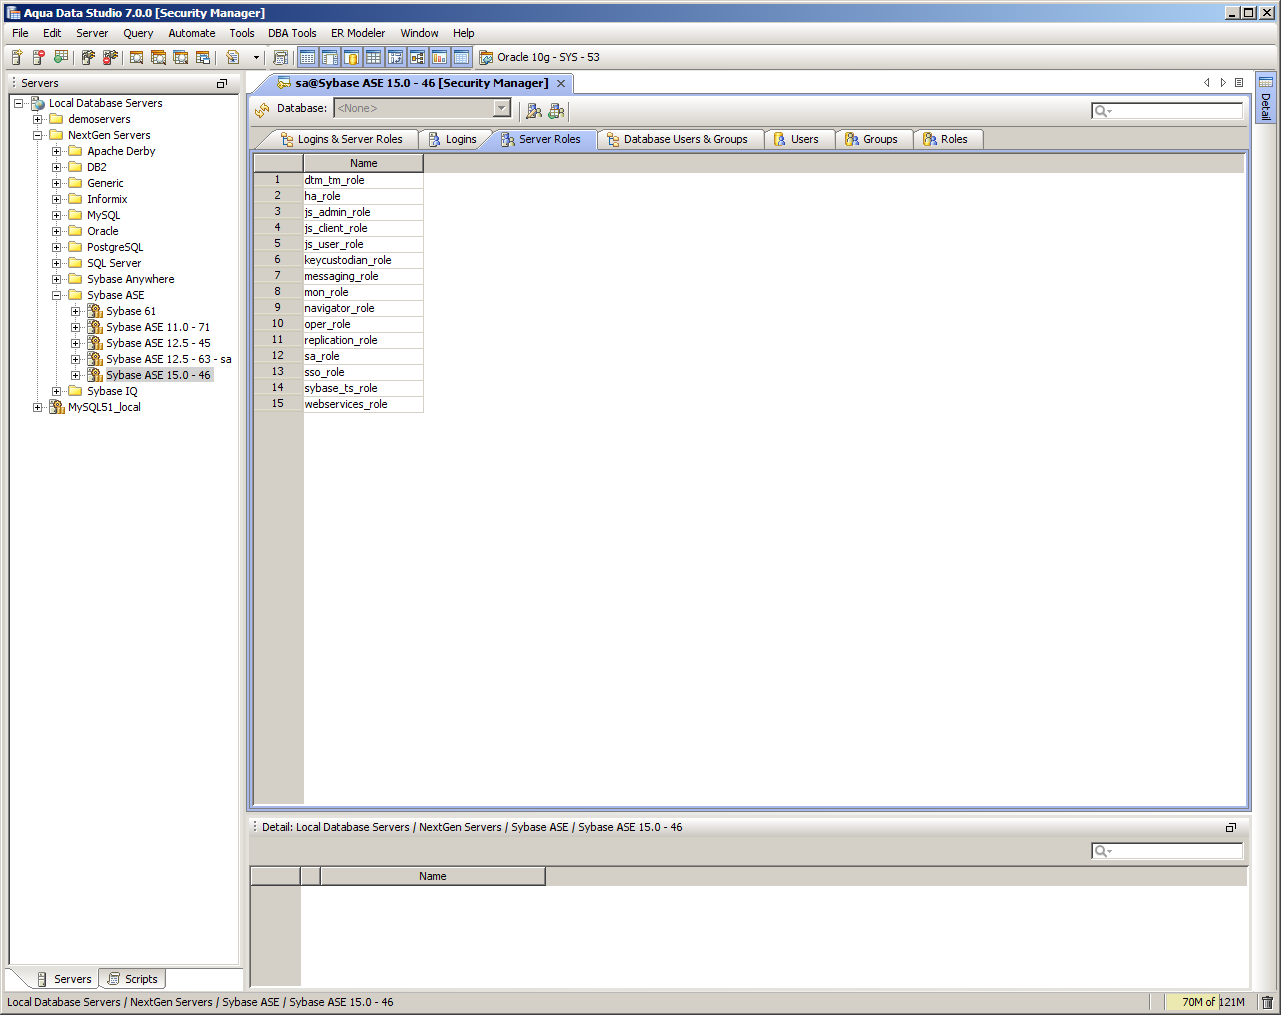The width and height of the screenshot is (1281, 1015).
Task: Toggle the fourth highlighted table grid icon
Action: pyautogui.click(x=373, y=57)
